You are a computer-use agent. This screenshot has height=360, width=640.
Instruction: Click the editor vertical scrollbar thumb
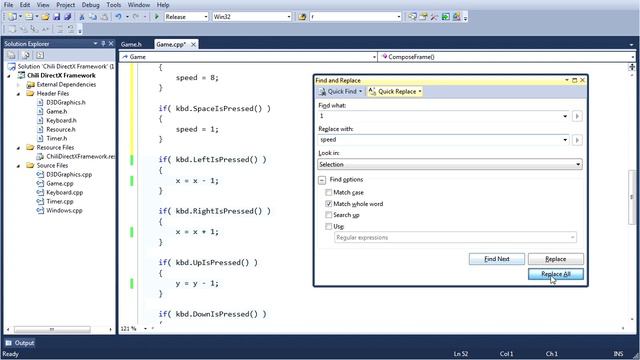631,197
